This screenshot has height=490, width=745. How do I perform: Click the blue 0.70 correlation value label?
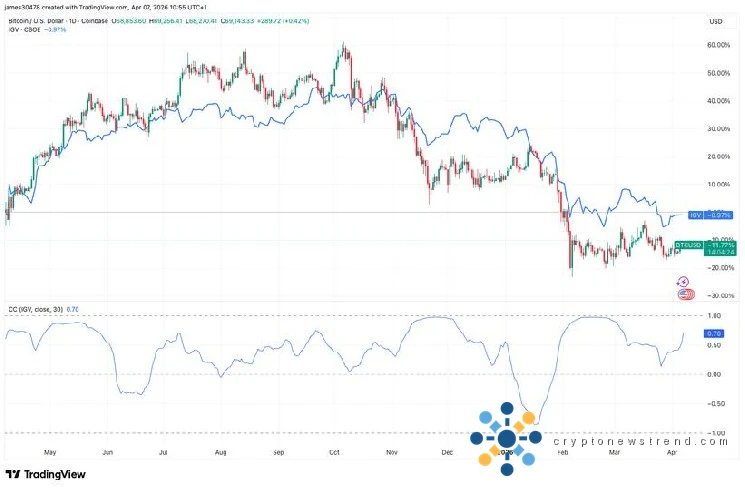point(714,332)
